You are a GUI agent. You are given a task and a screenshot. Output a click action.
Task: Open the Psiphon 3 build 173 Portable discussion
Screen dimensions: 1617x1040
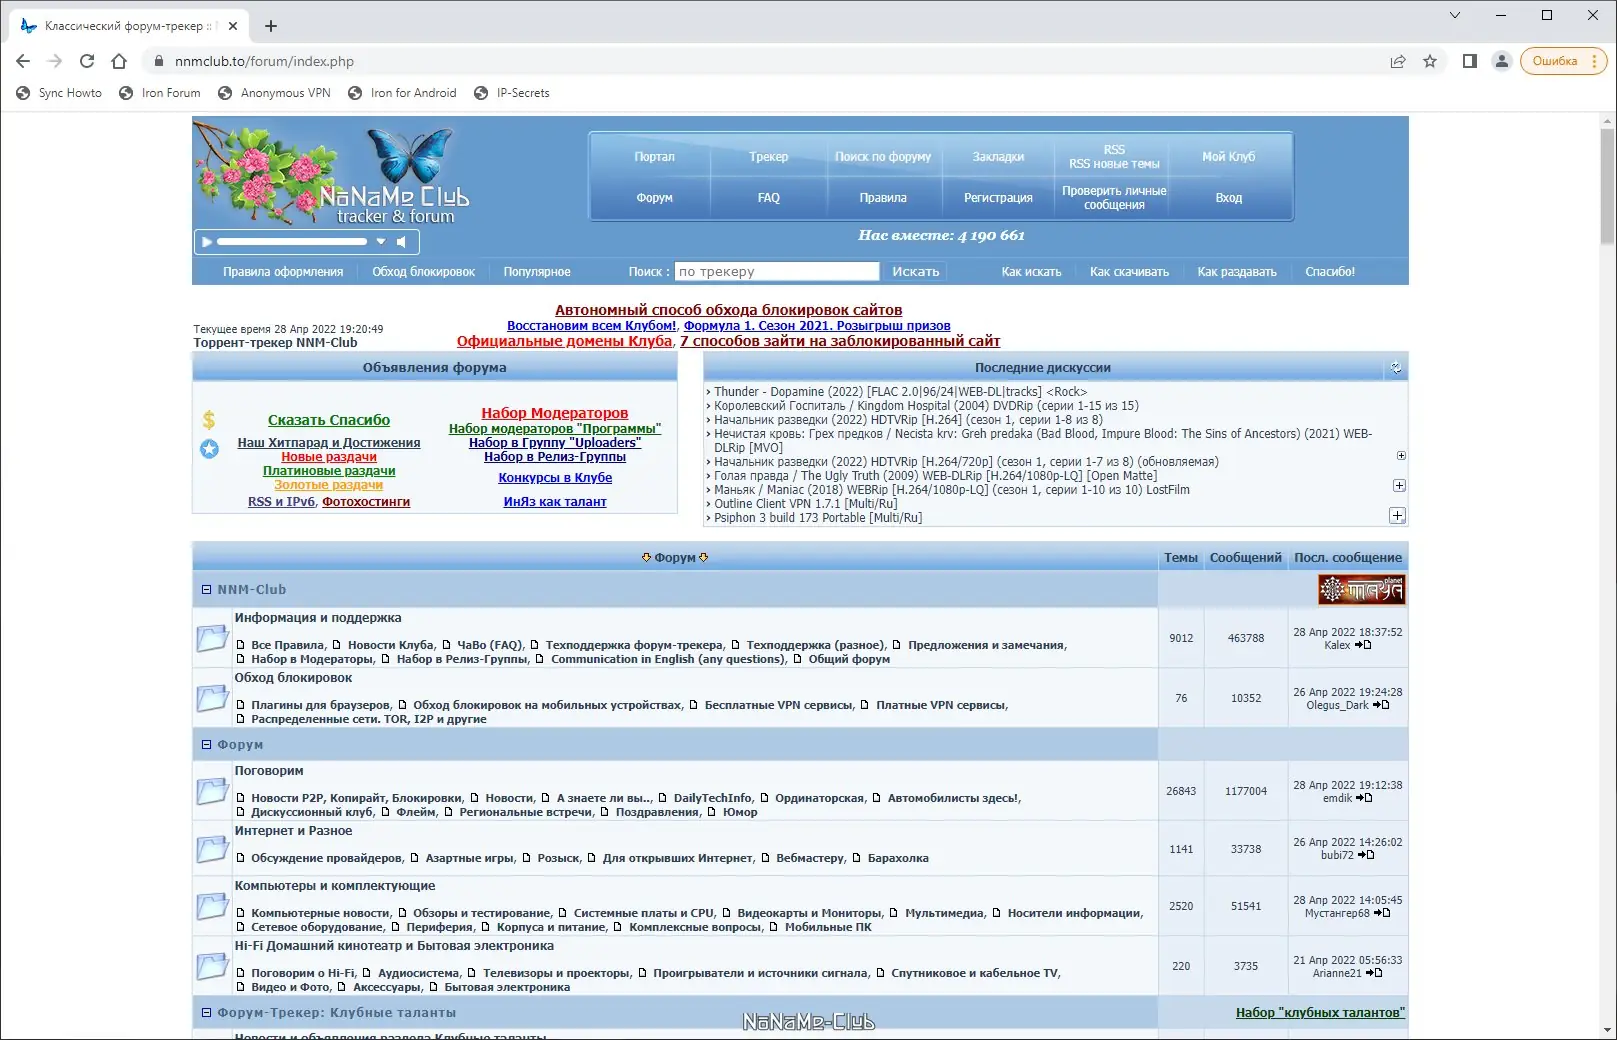pos(818,518)
